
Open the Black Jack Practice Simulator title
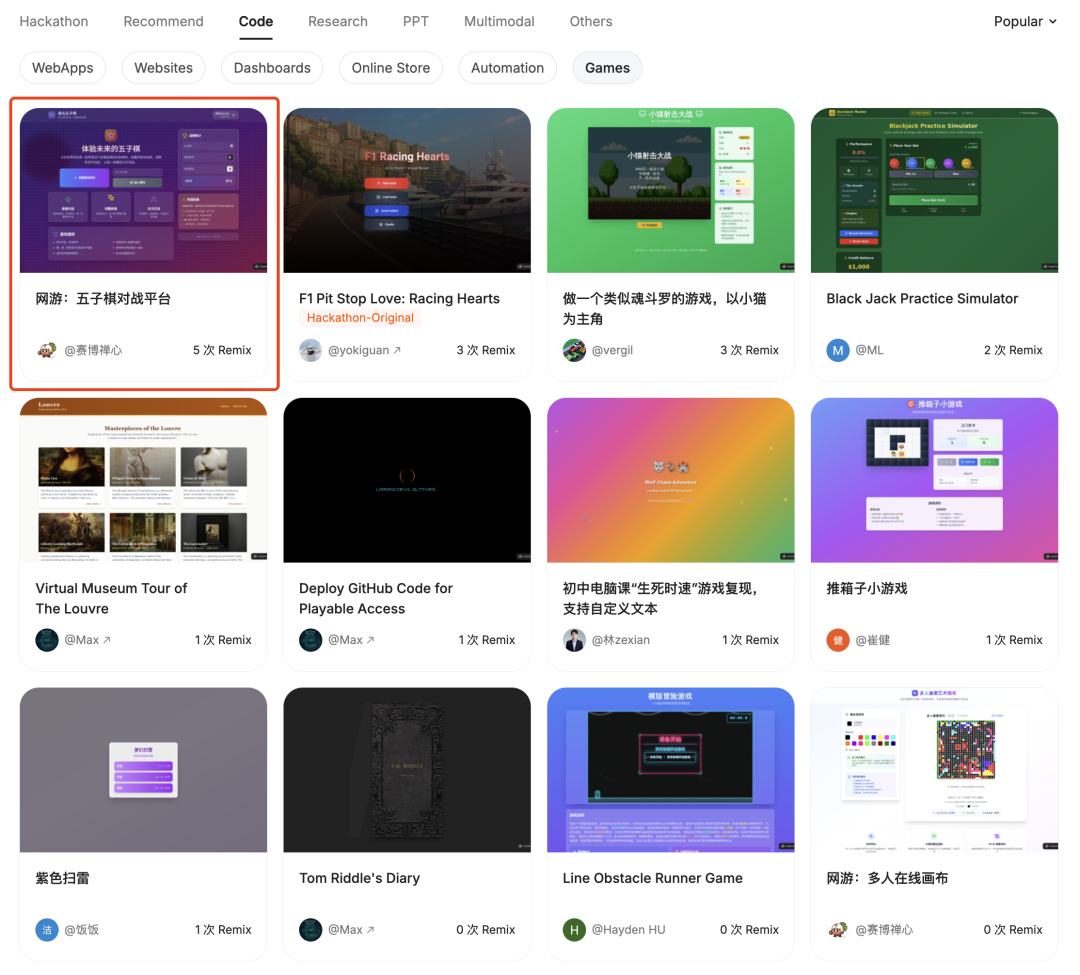tap(922, 299)
